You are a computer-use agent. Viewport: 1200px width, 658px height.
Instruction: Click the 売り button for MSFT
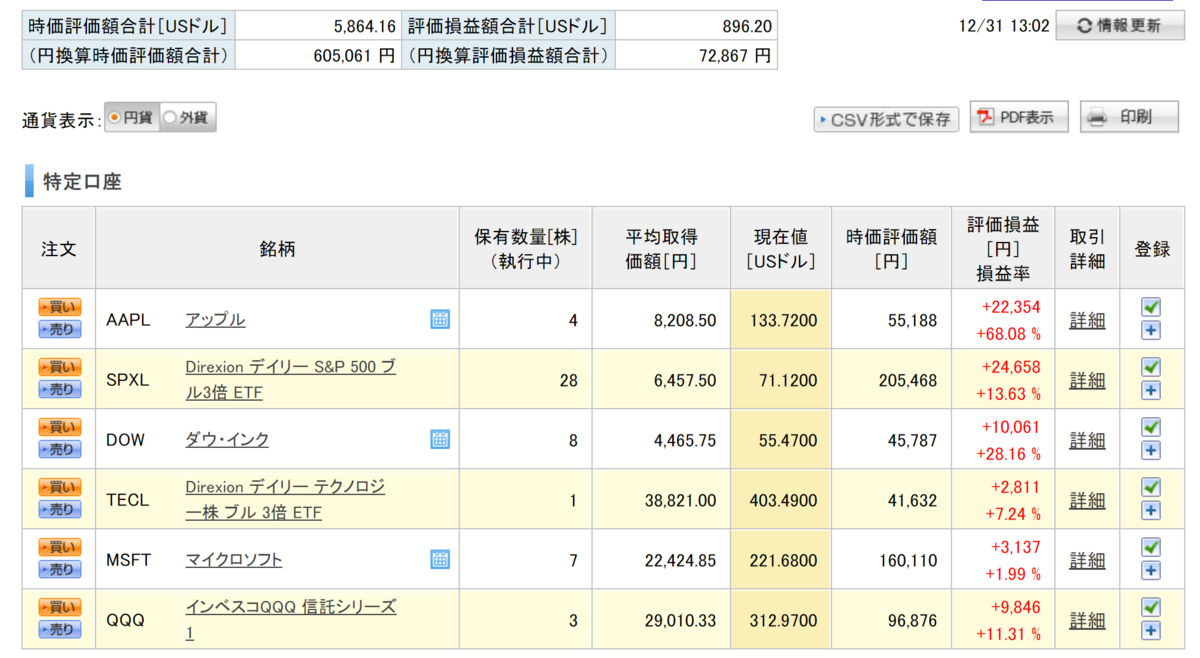point(60,570)
